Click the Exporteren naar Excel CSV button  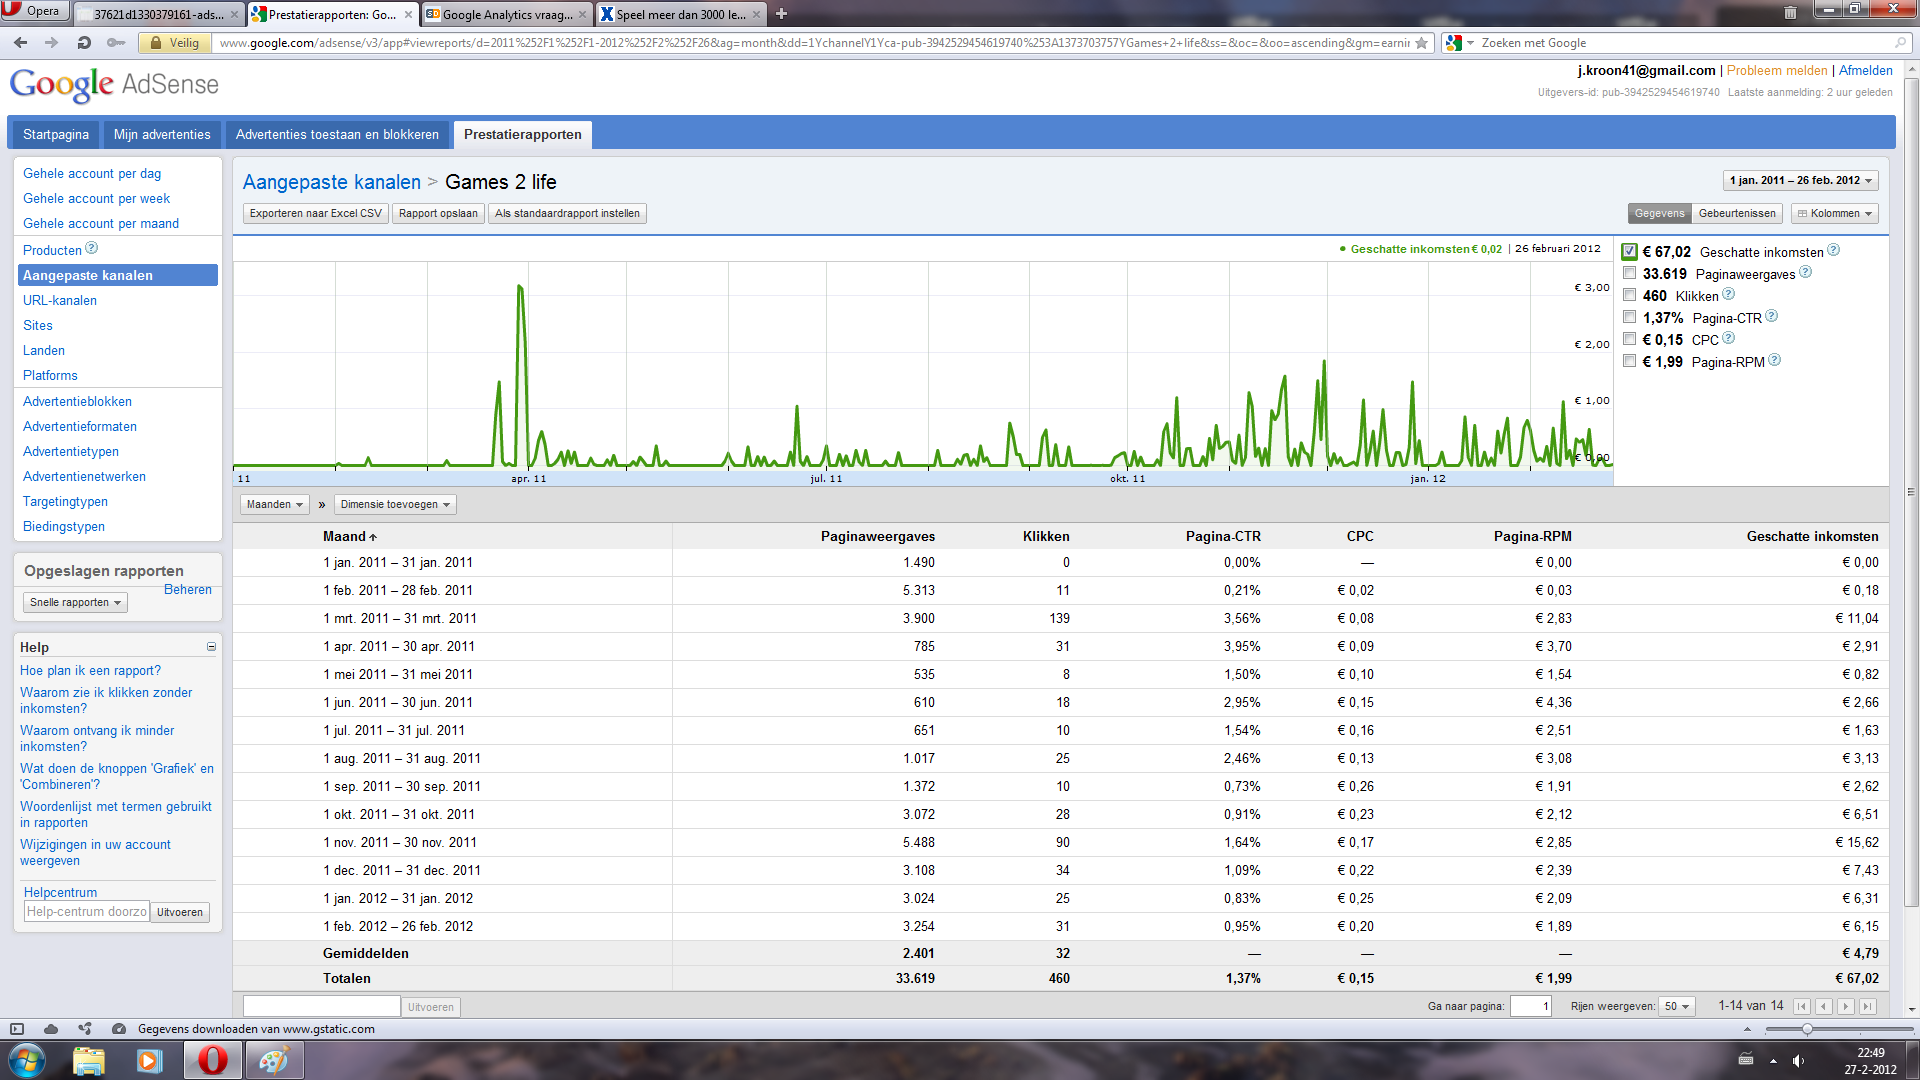click(315, 213)
